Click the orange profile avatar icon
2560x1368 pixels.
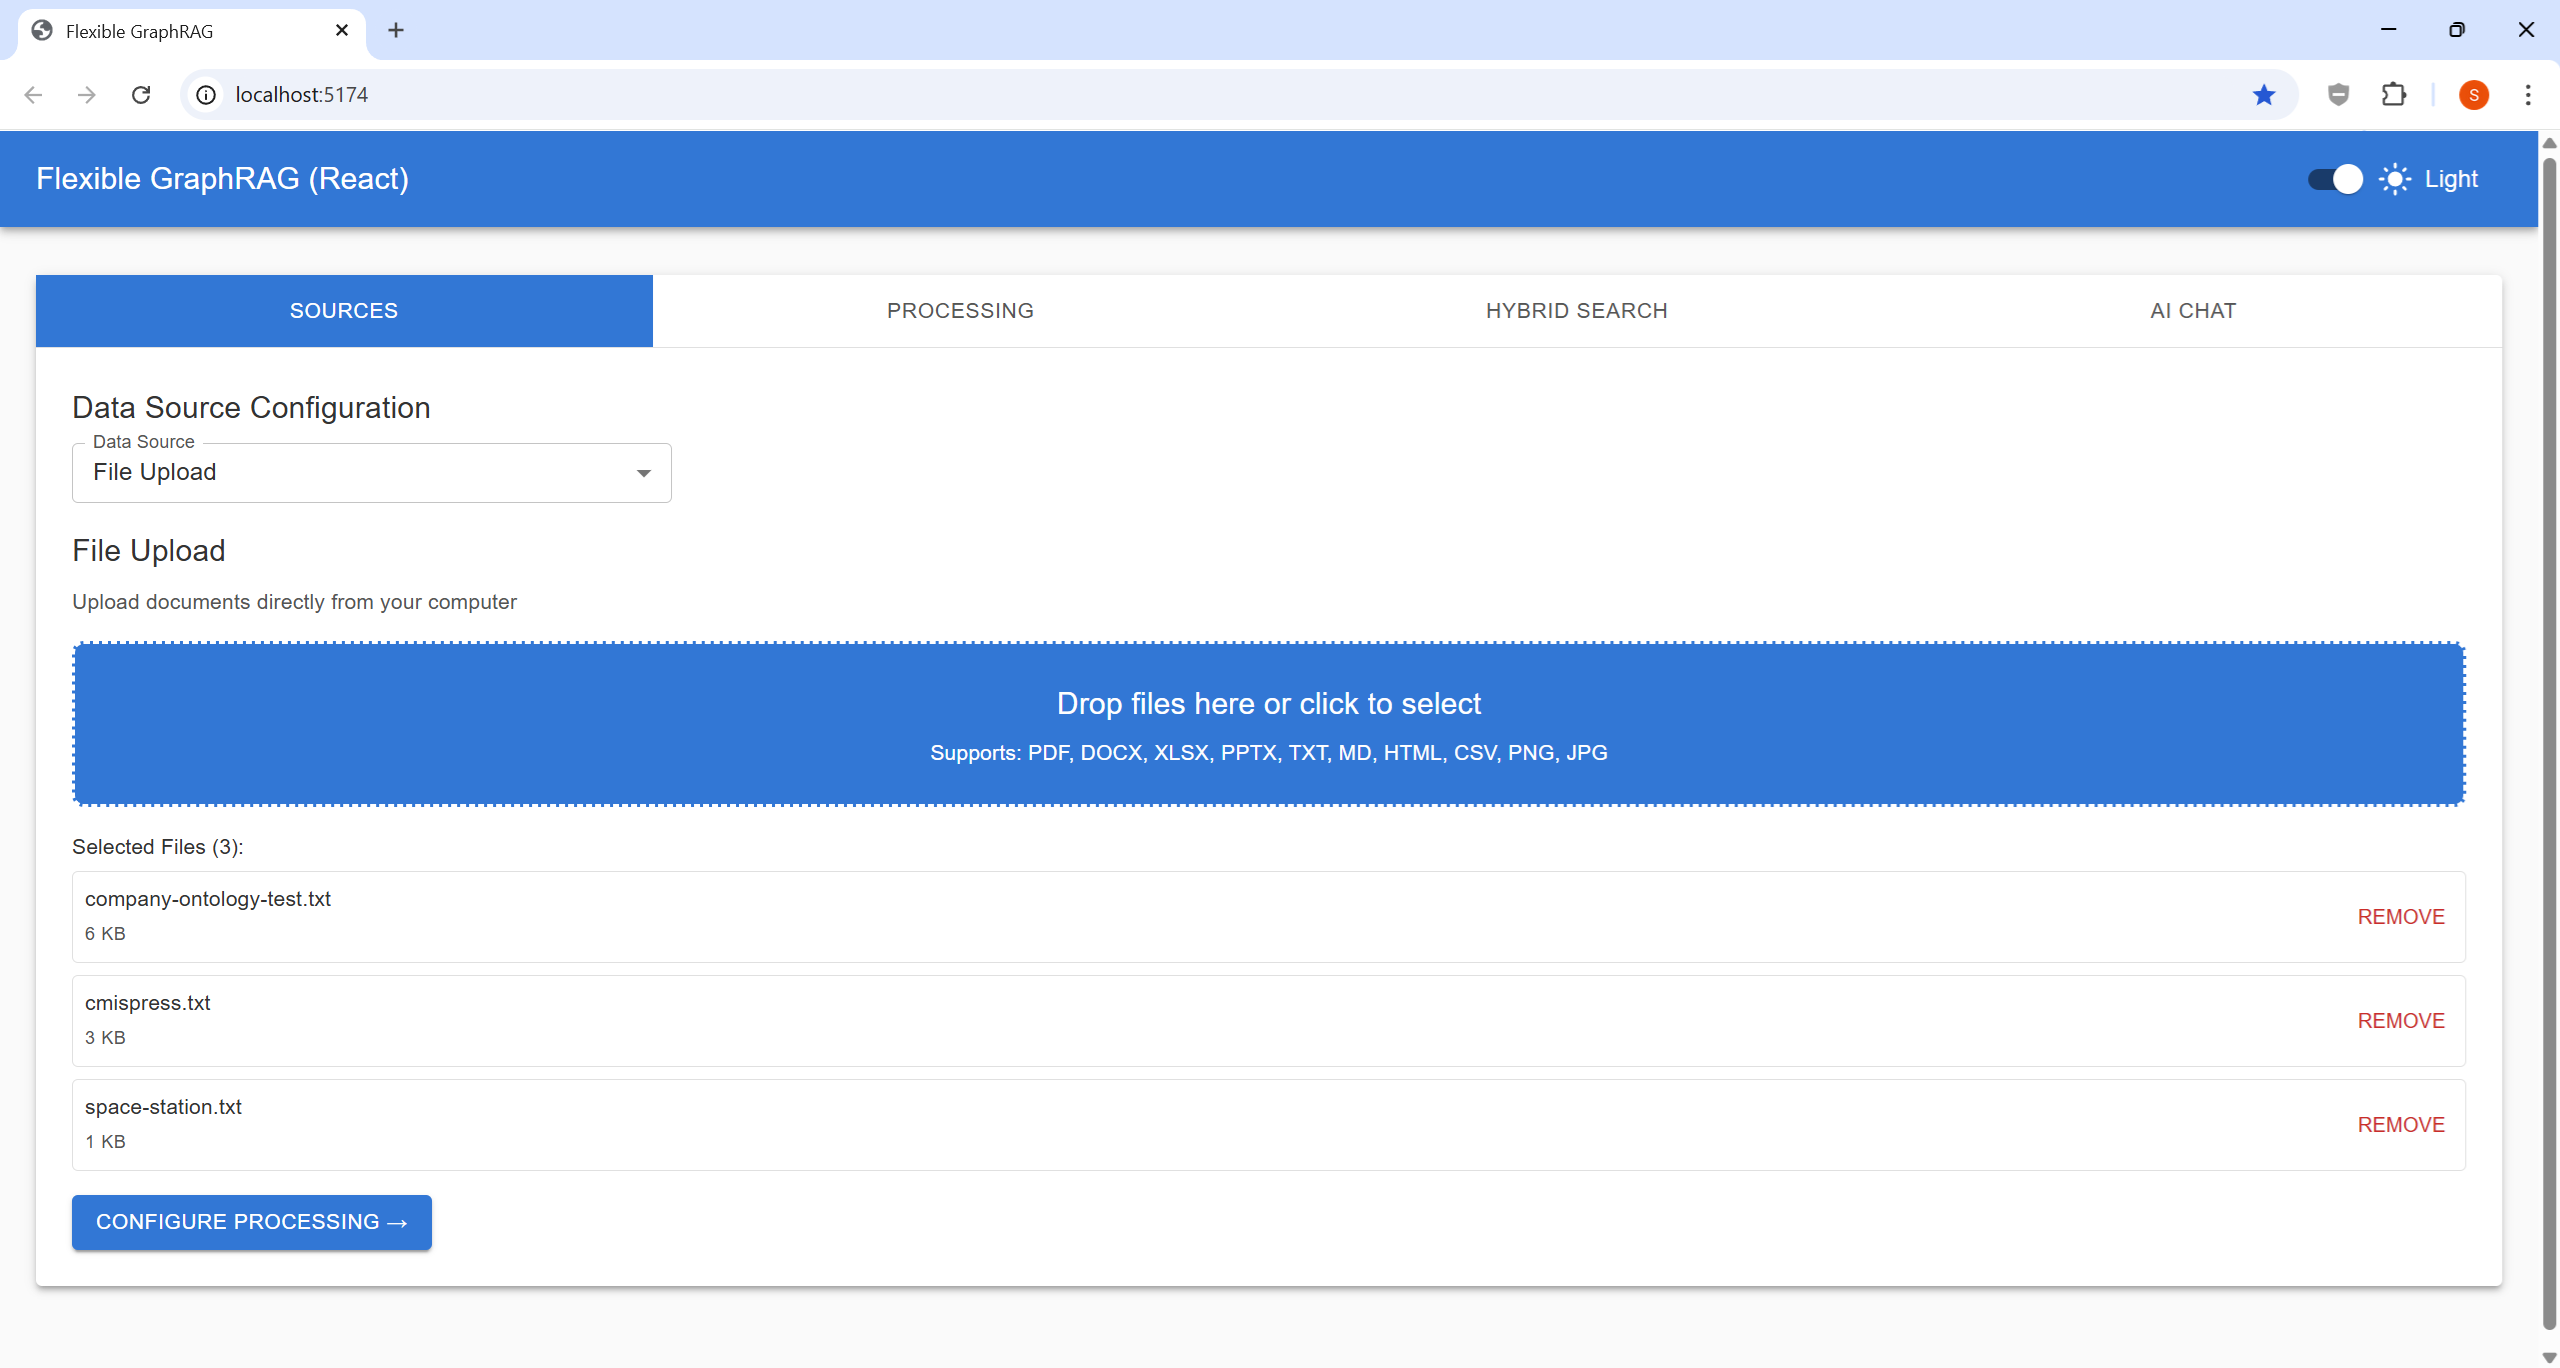click(2474, 95)
